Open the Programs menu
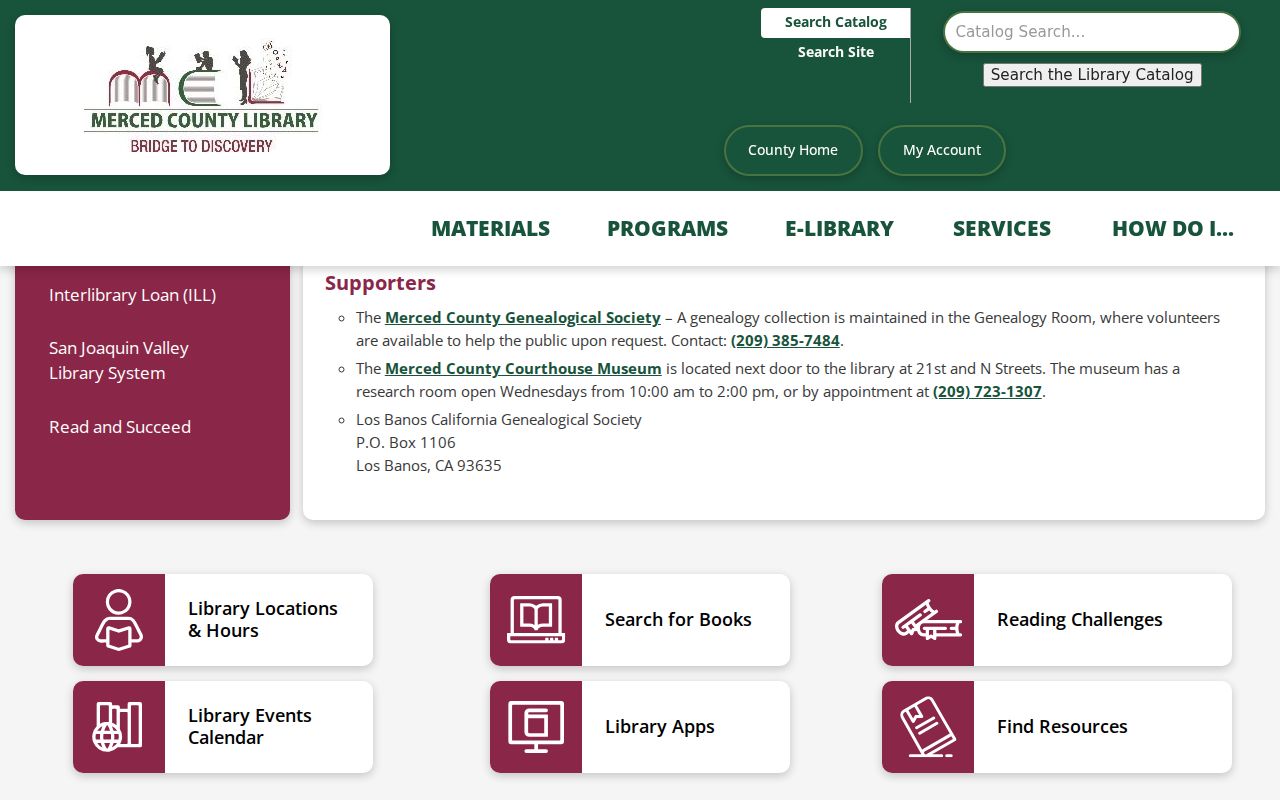 668,229
